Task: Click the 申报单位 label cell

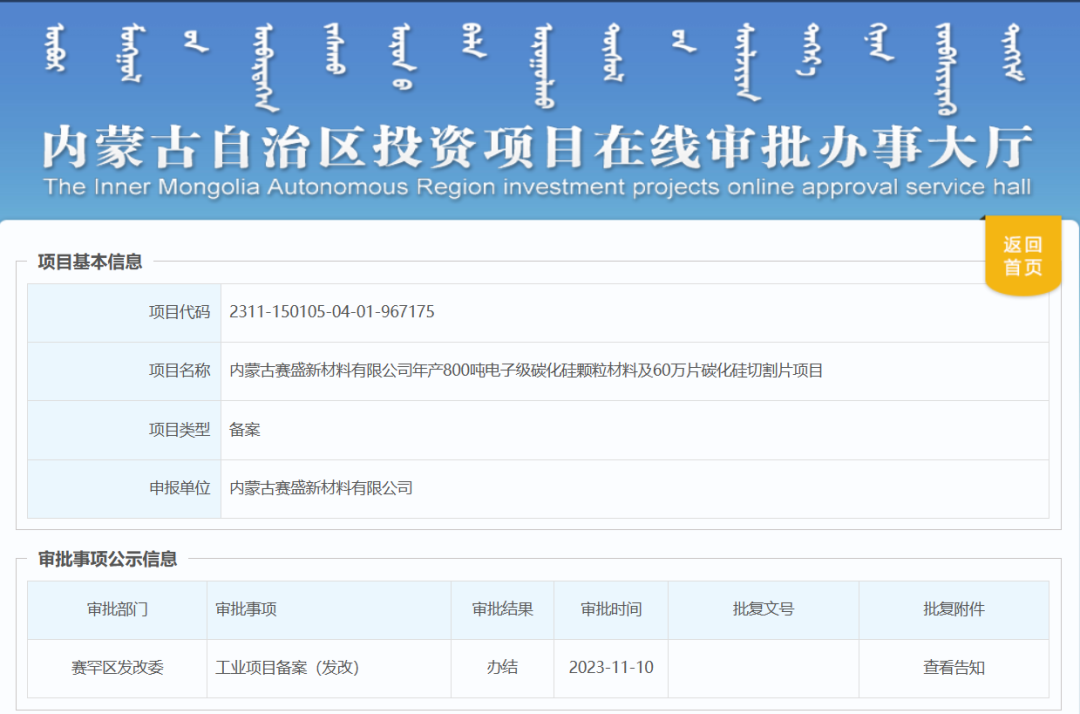Action: [124, 489]
